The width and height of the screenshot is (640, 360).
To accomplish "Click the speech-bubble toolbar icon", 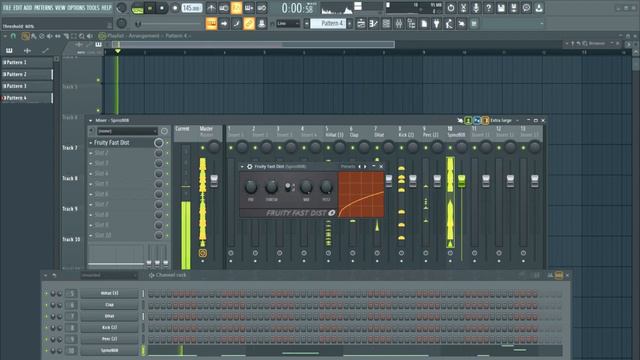I will click(527, 8).
